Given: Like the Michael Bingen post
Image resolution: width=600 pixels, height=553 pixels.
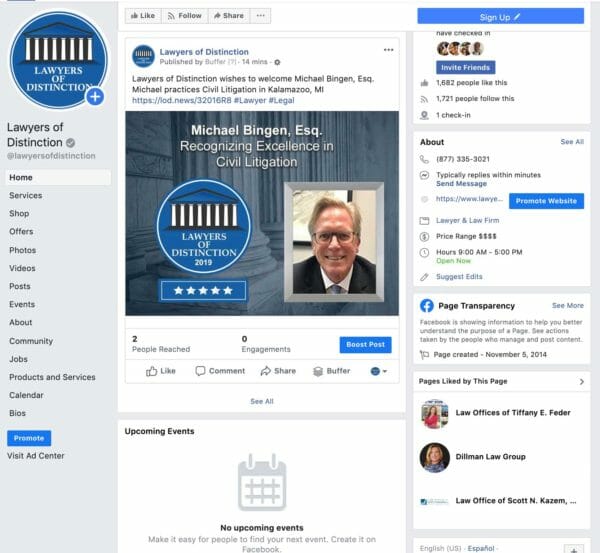Looking at the screenshot, I should coord(161,371).
